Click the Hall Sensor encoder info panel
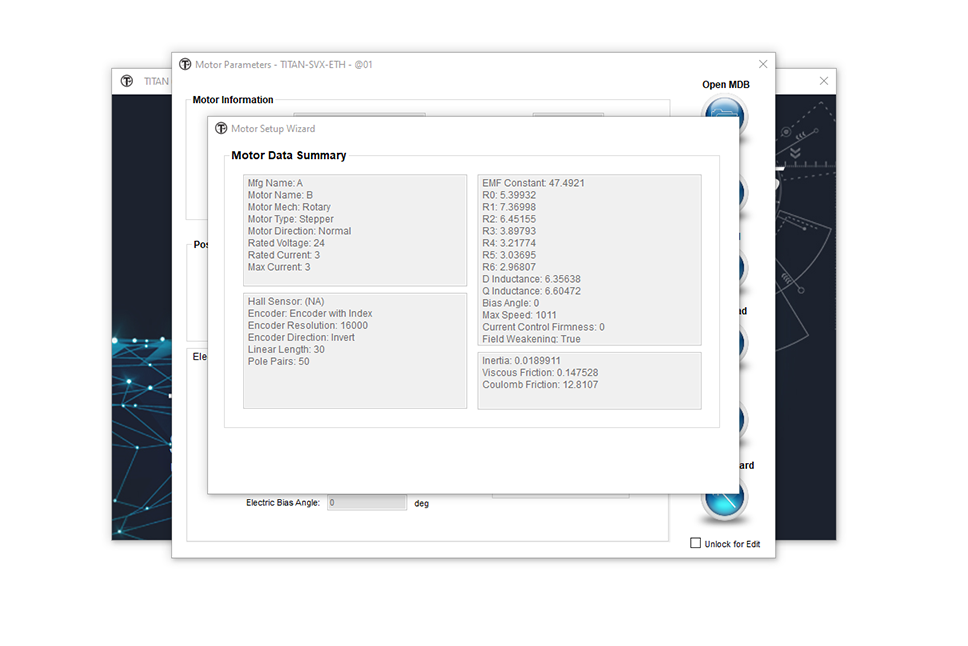The image size is (968, 646). tap(355, 350)
